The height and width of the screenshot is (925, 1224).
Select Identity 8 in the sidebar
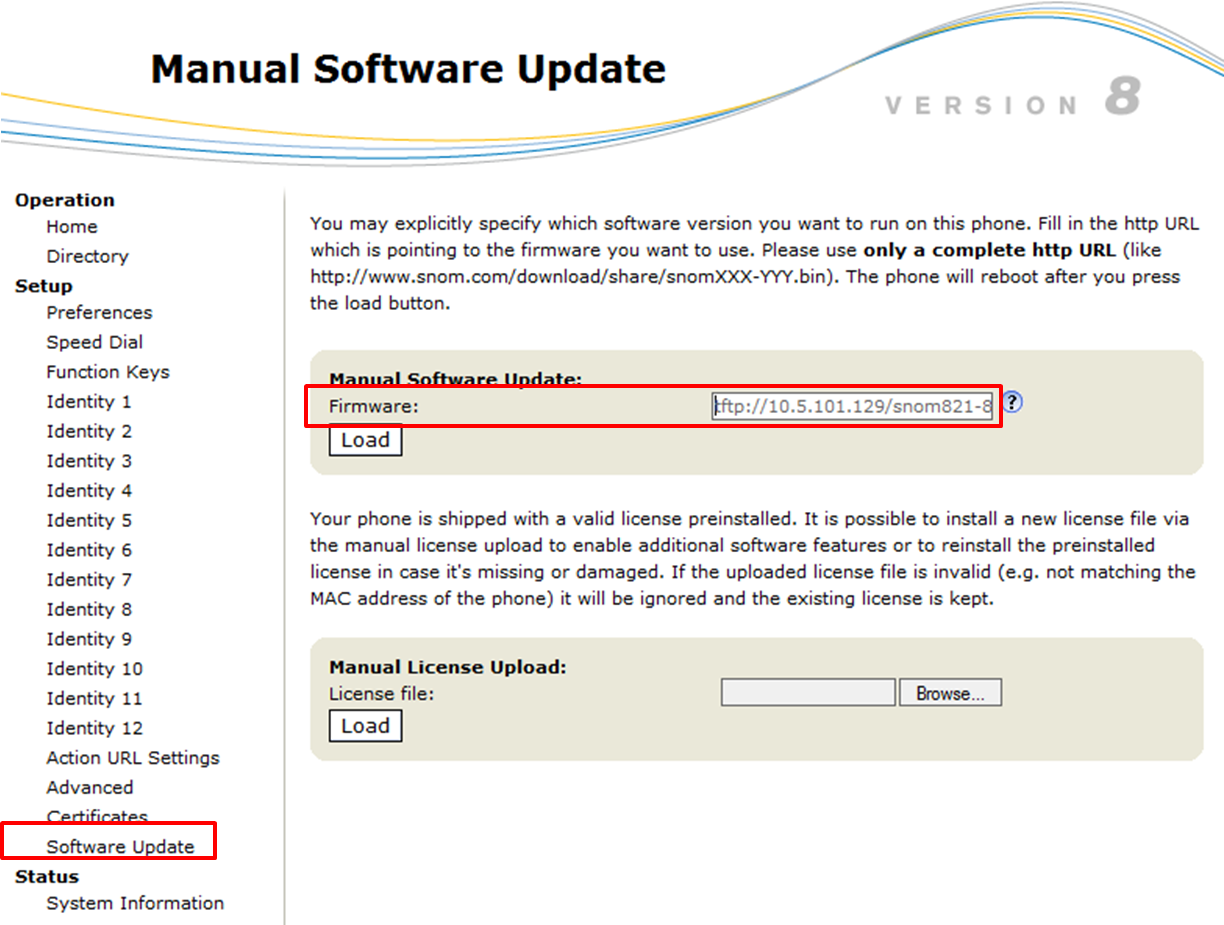[x=89, y=609]
